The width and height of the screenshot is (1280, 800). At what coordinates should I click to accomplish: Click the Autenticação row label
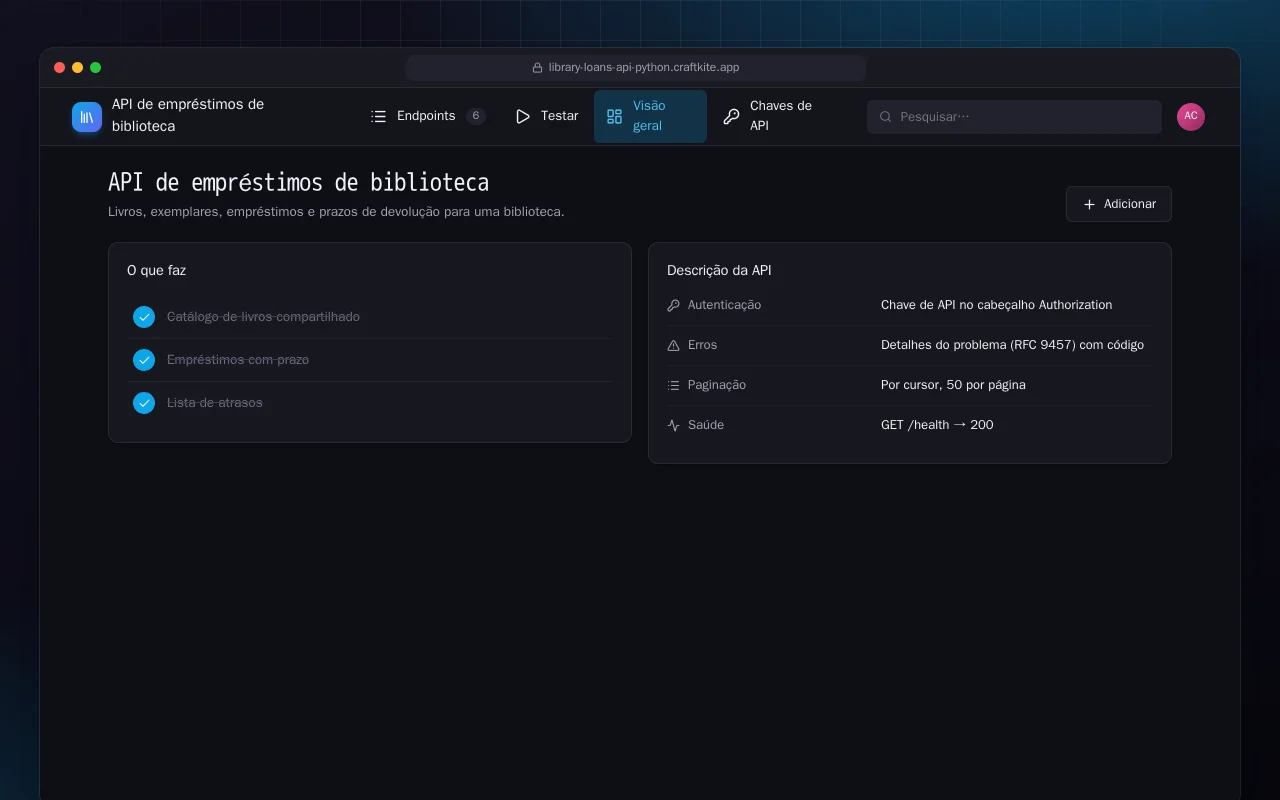(x=724, y=305)
